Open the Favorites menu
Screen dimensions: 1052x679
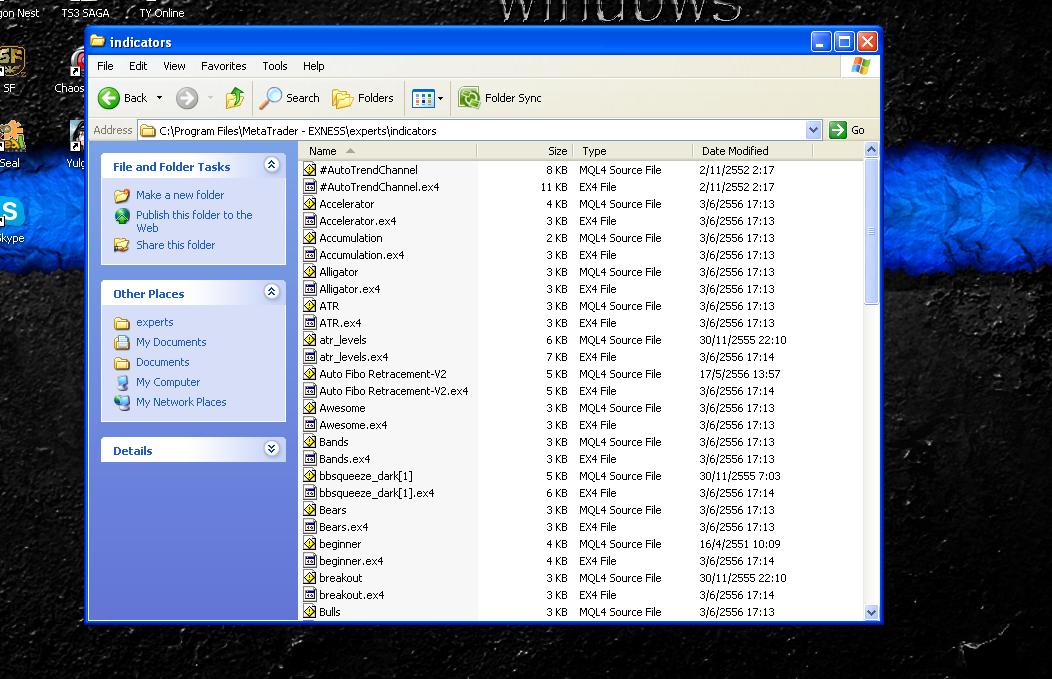(x=223, y=66)
